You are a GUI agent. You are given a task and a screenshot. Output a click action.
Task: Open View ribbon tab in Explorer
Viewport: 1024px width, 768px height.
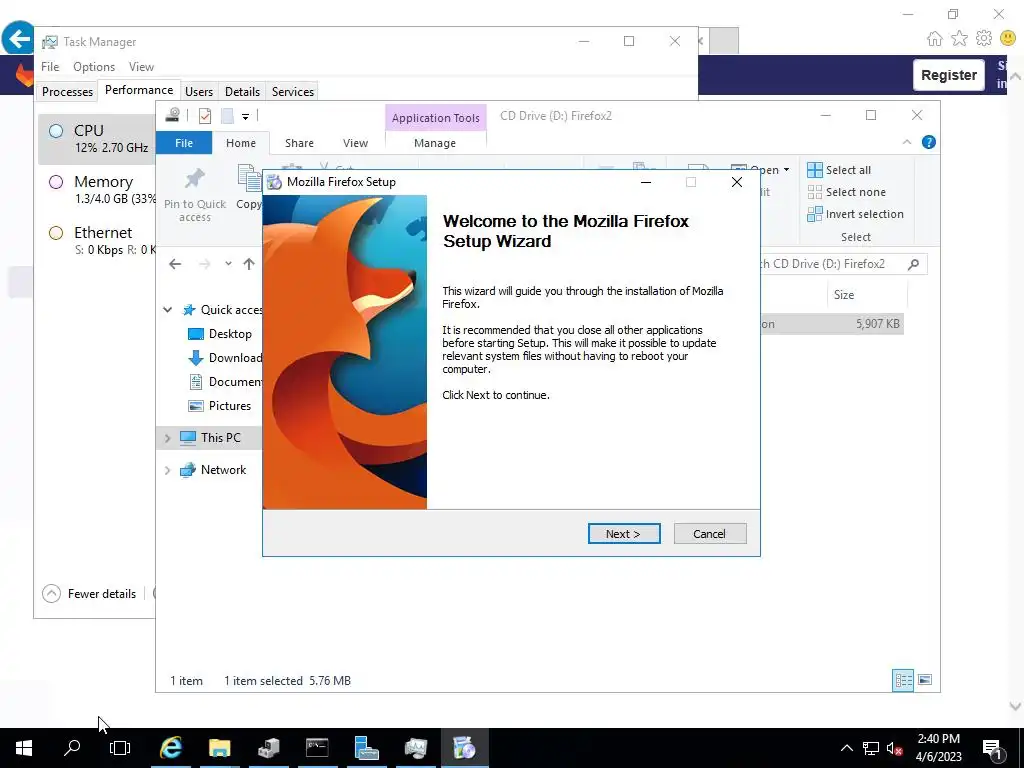click(x=355, y=143)
